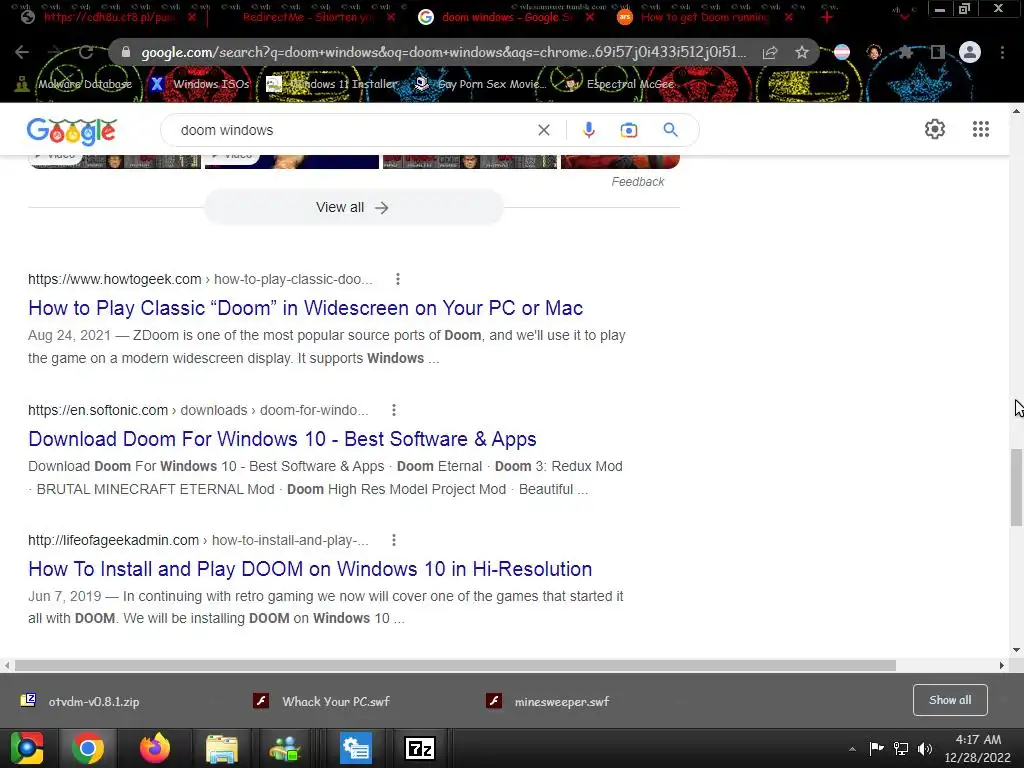Open the Chrome profile avatar menu
The image size is (1024, 768).
pos(970,52)
